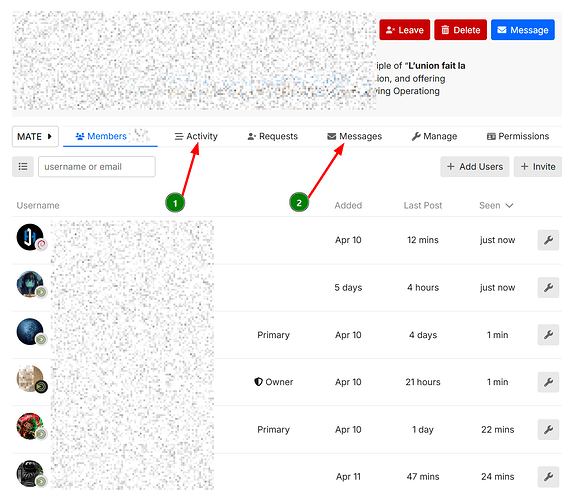The width and height of the screenshot is (569, 500).
Task: Toggle the member list view icon
Action: pyautogui.click(x=23, y=167)
